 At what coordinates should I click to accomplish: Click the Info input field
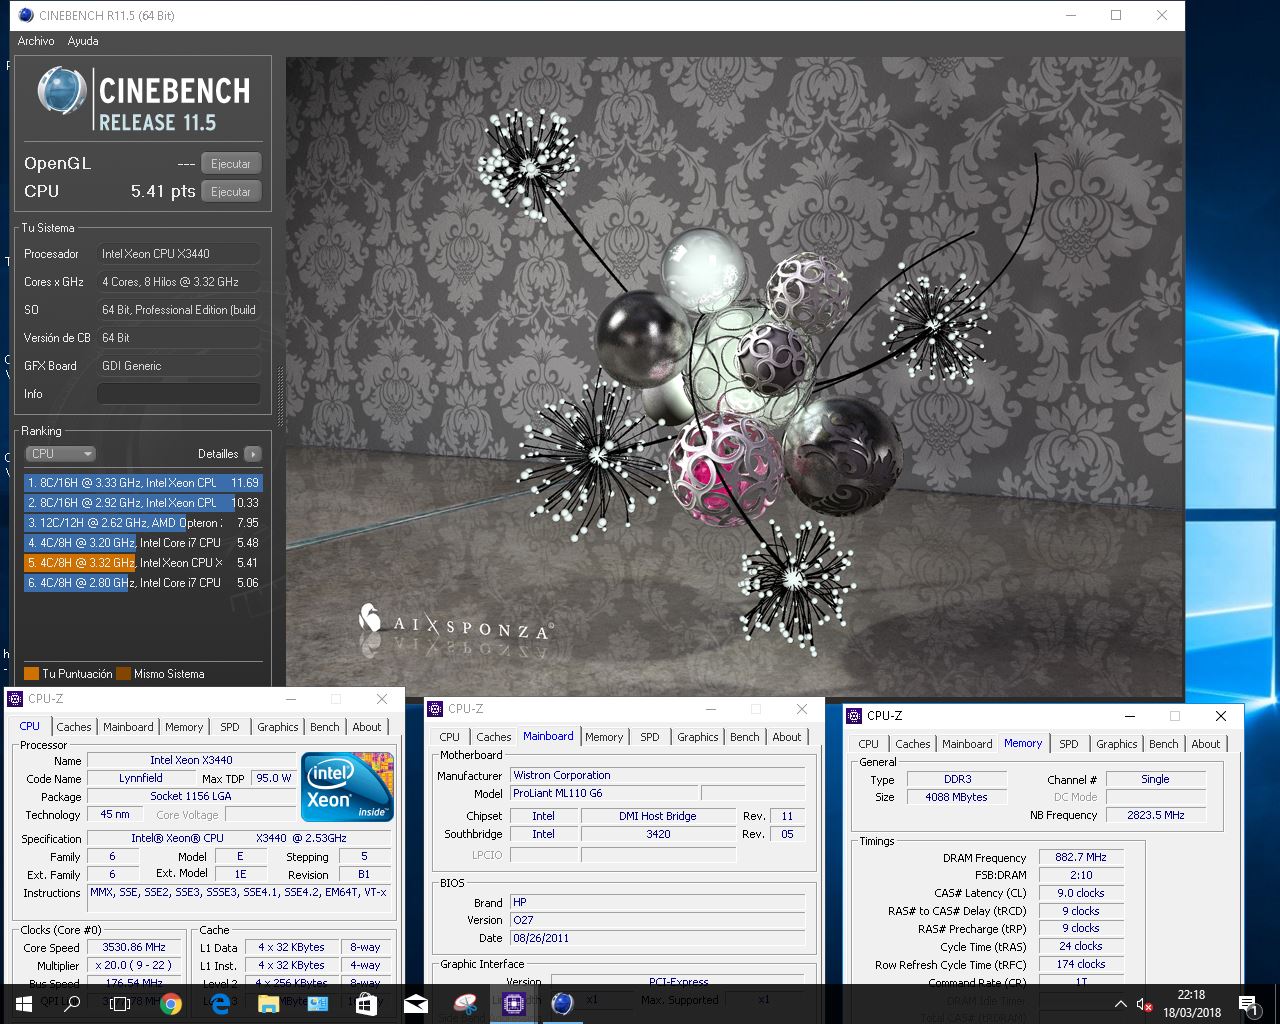pyautogui.click(x=179, y=394)
